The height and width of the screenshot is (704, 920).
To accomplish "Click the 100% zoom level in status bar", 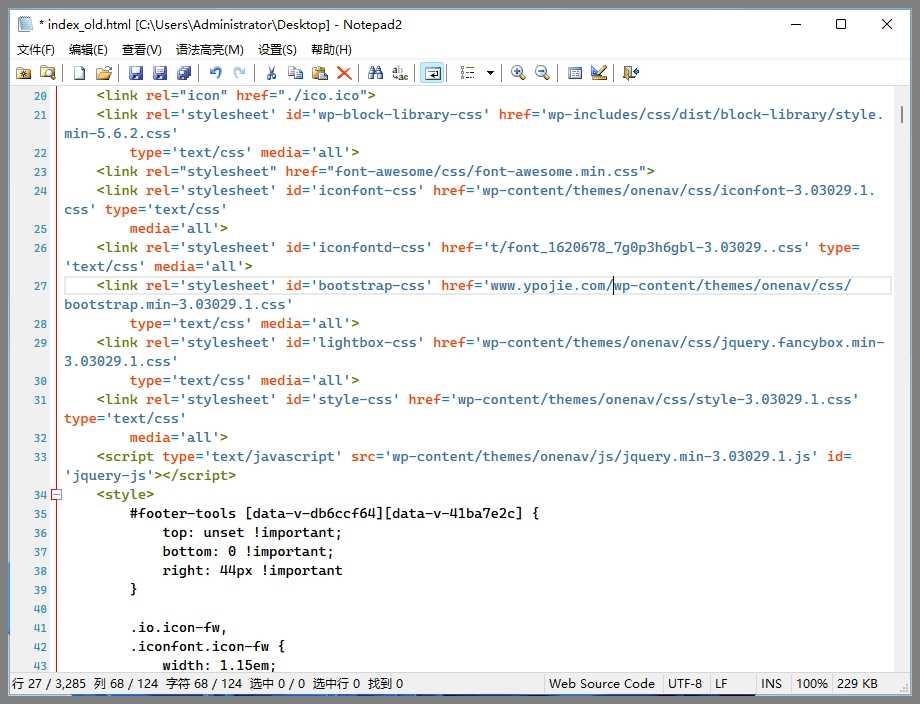I will tap(811, 684).
